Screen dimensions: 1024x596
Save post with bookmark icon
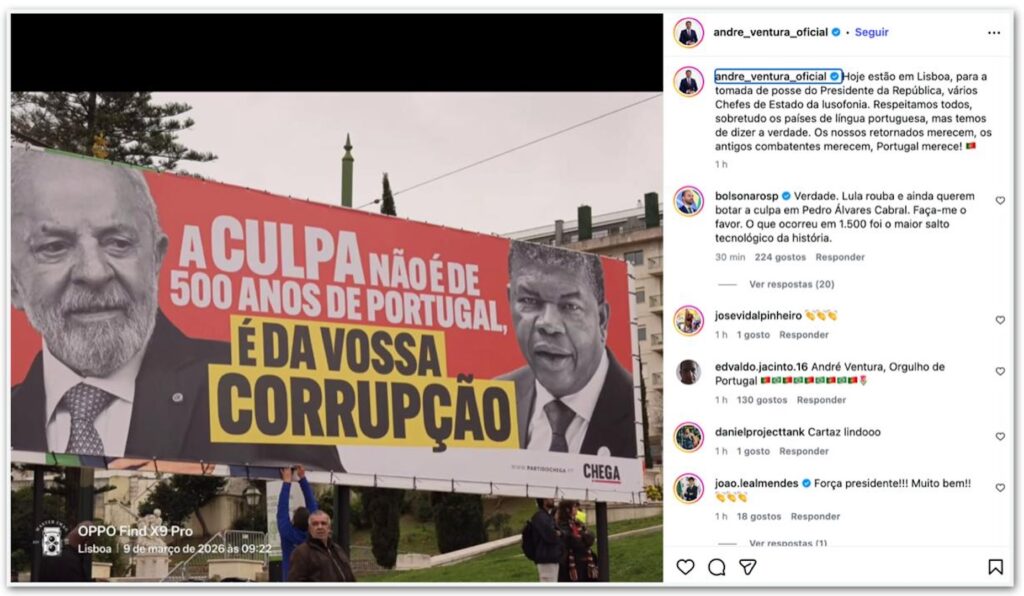[995, 567]
